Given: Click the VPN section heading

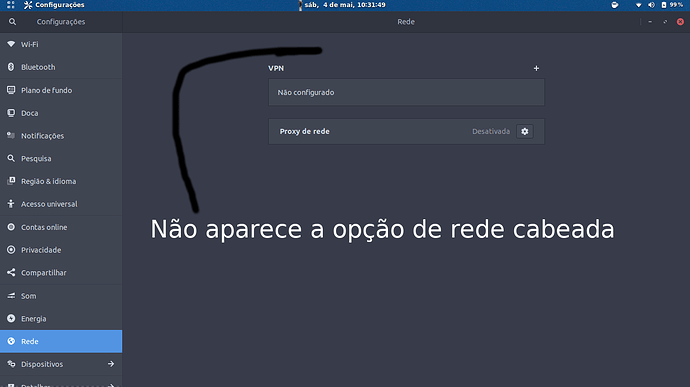Looking at the screenshot, I should click(x=276, y=68).
